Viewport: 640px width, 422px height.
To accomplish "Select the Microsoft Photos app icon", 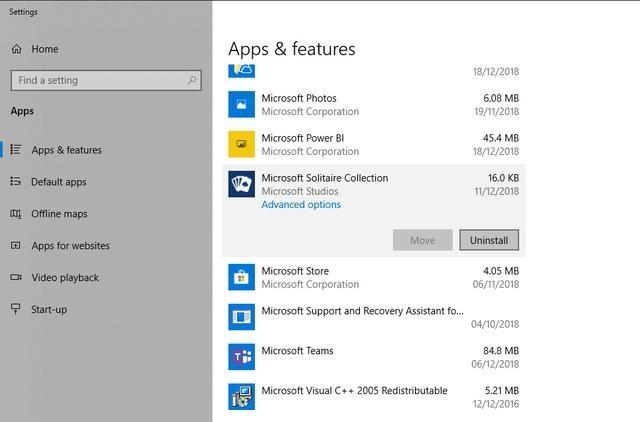I will click(242, 104).
